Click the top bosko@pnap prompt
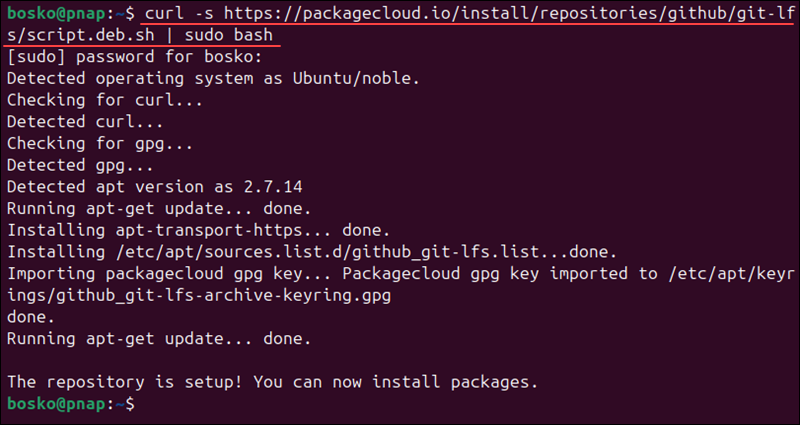 (71, 14)
